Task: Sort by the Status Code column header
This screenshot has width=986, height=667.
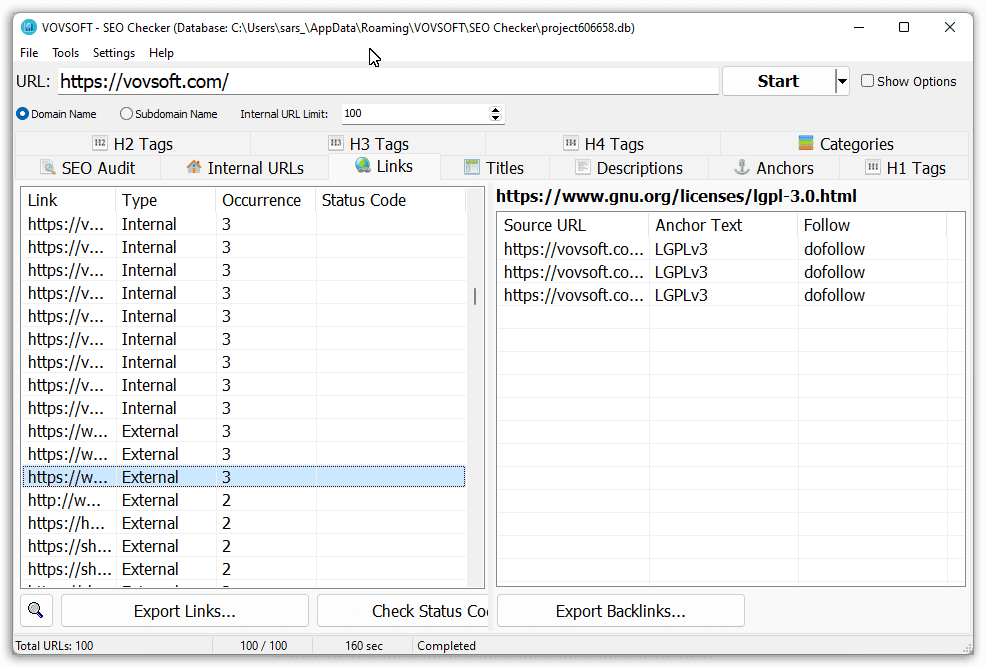Action: 391,200
